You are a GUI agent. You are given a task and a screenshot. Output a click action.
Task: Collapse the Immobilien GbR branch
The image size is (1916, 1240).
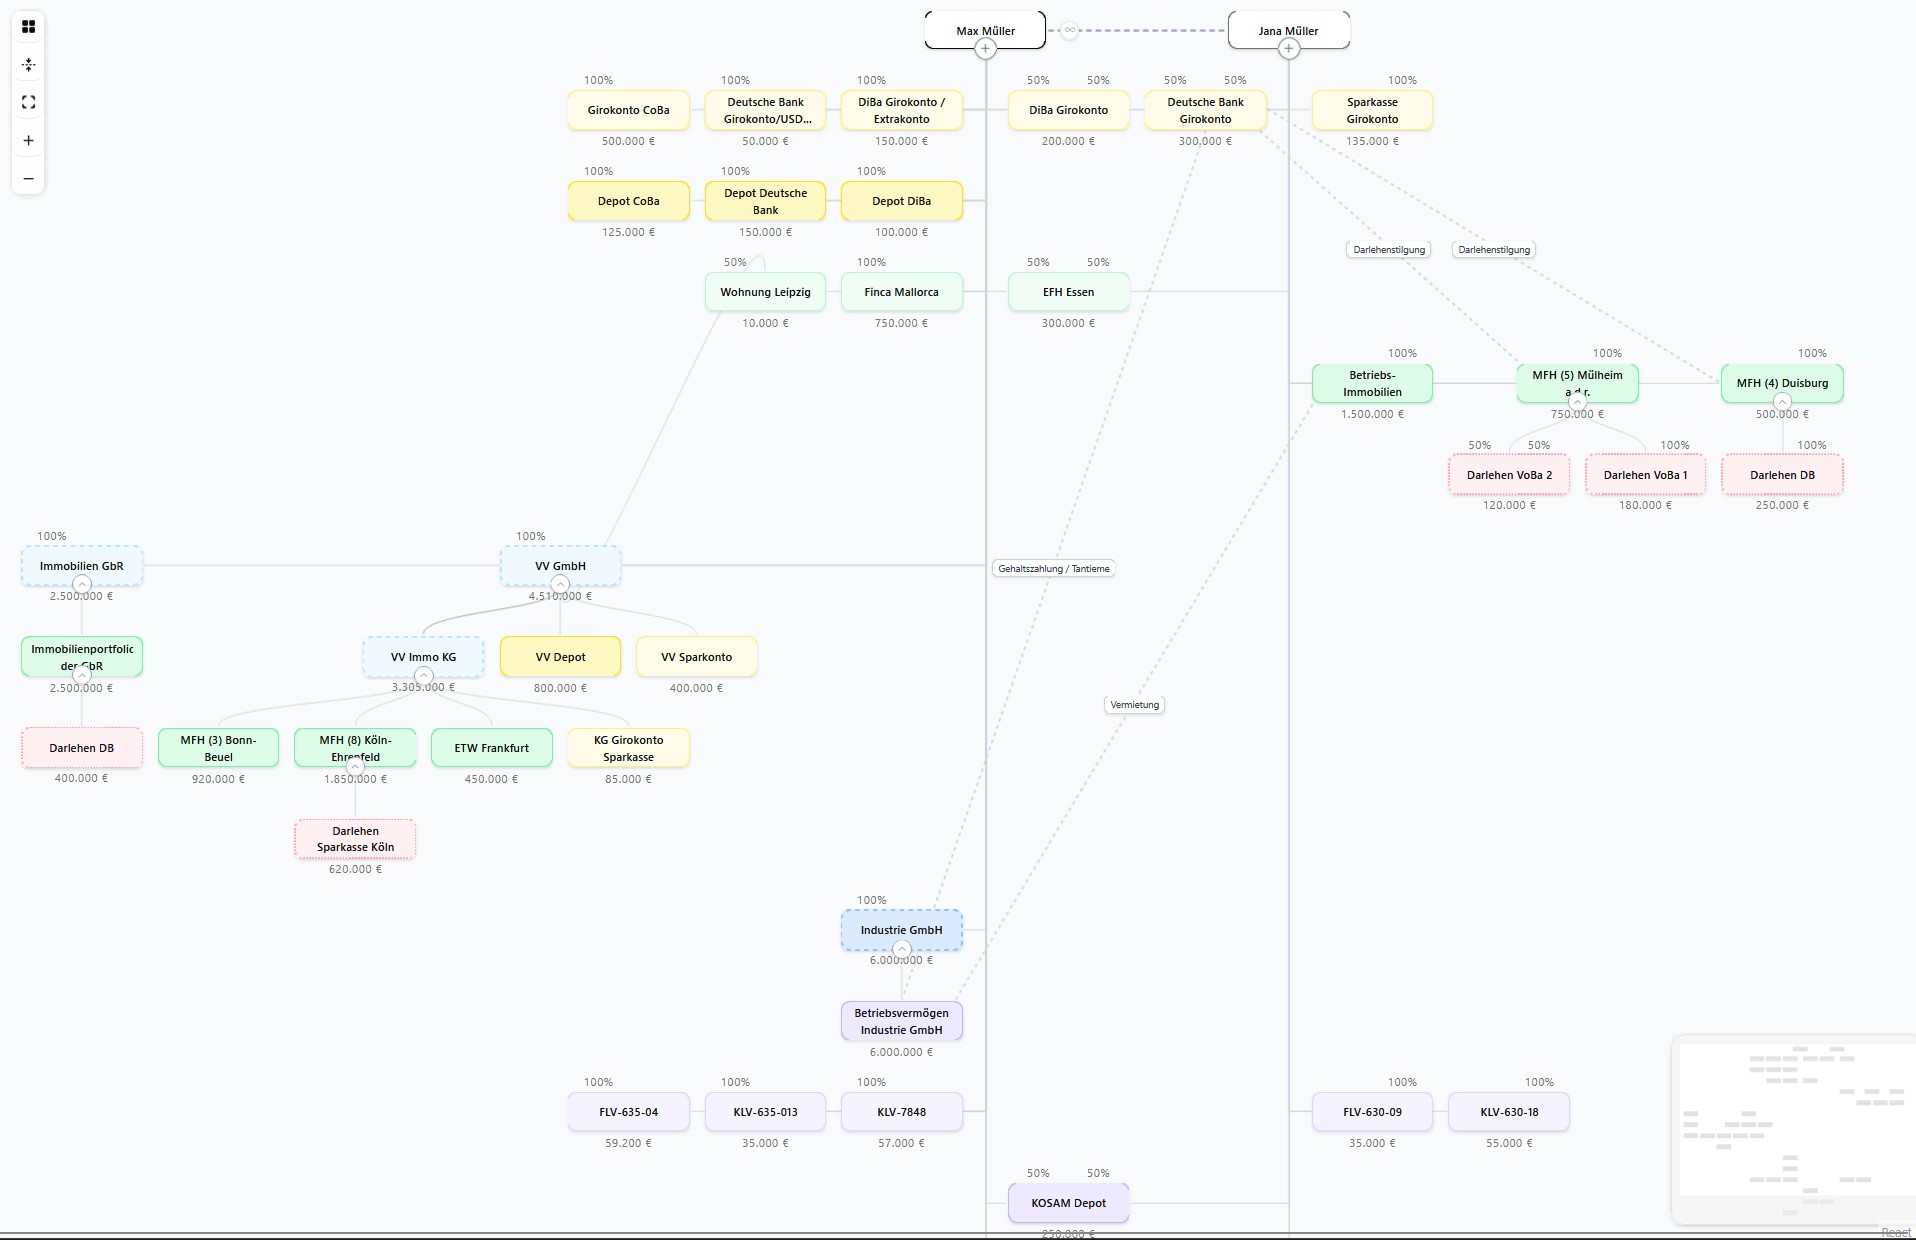click(x=82, y=584)
